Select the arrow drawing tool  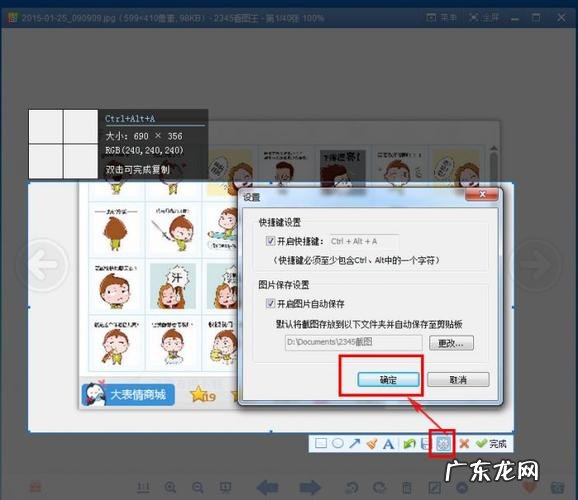point(355,443)
